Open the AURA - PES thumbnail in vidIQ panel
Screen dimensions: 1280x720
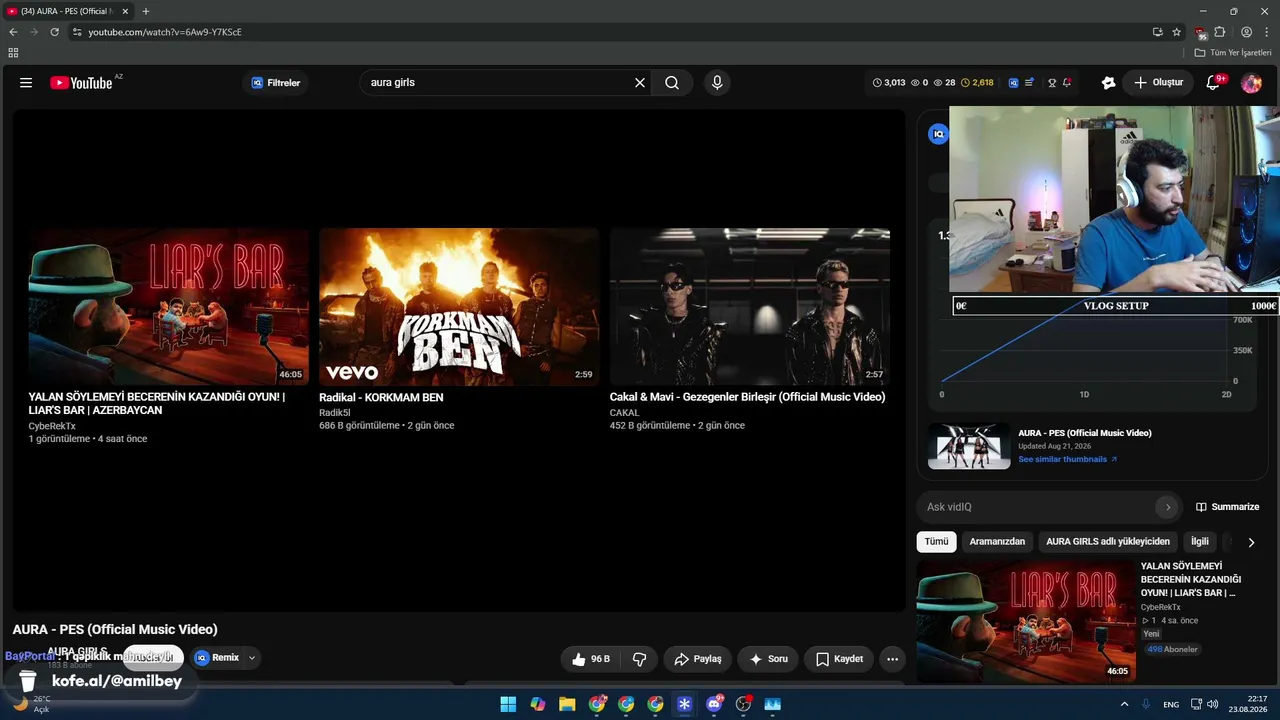(969, 446)
